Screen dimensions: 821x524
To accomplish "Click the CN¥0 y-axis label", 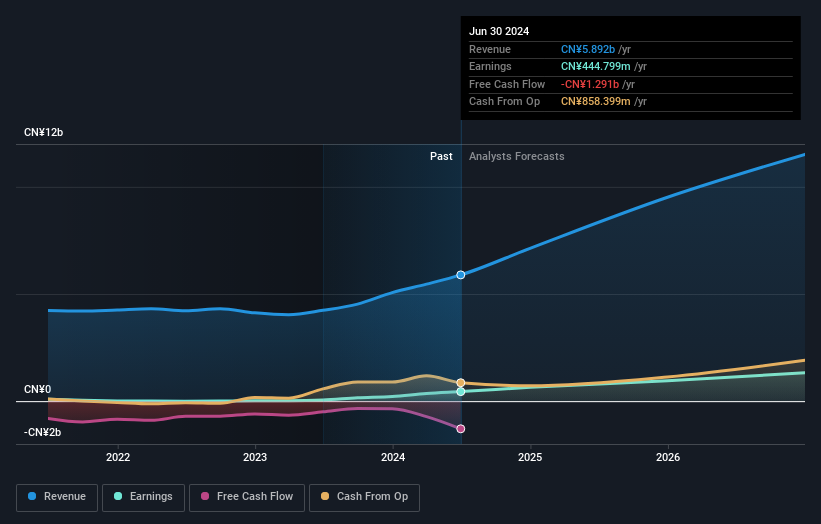I will tap(38, 389).
